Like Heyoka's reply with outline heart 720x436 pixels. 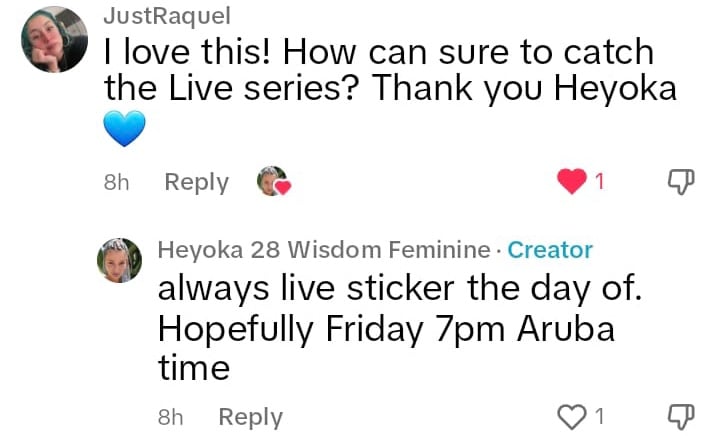pyautogui.click(x=572, y=417)
